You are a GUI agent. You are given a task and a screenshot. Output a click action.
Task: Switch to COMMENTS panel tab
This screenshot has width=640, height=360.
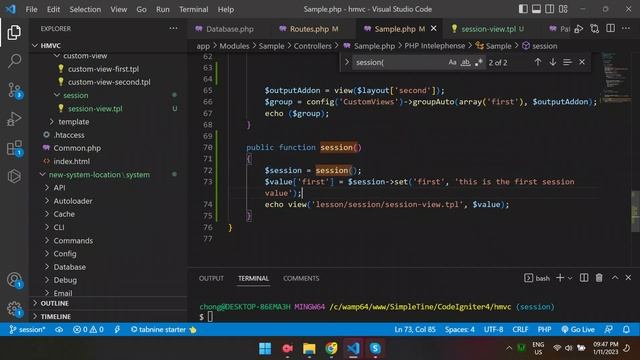click(x=301, y=278)
